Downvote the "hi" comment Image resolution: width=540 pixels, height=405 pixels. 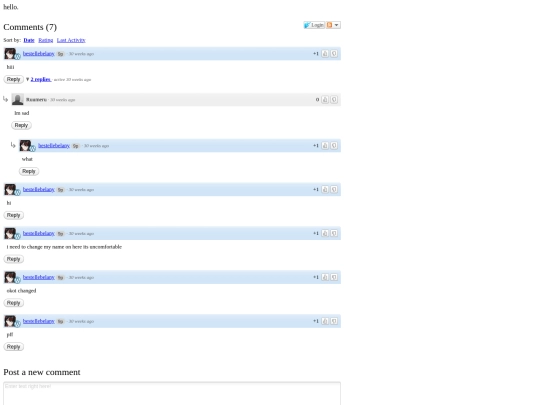(x=334, y=189)
